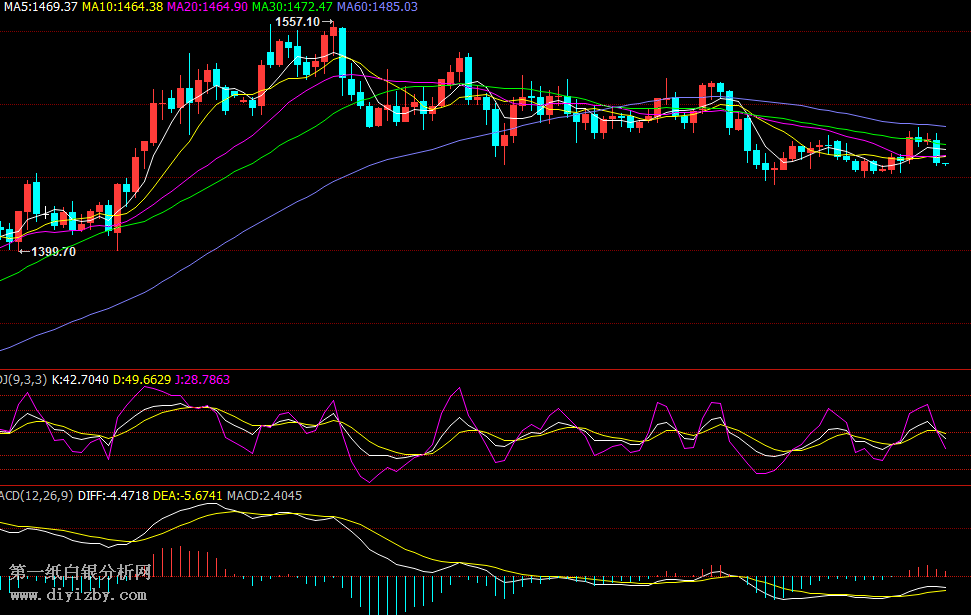The image size is (971, 615).
Task: Click the MACD:2.4045 value
Action: click(x=264, y=495)
